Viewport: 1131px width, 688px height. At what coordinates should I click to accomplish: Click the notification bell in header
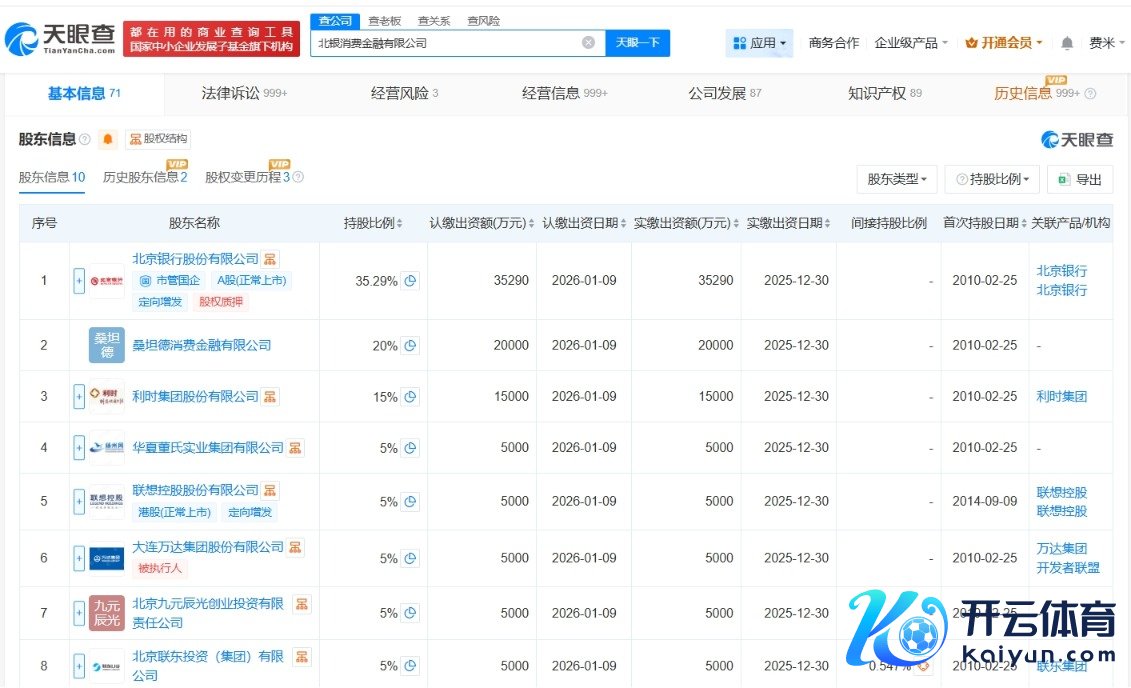pos(1067,43)
